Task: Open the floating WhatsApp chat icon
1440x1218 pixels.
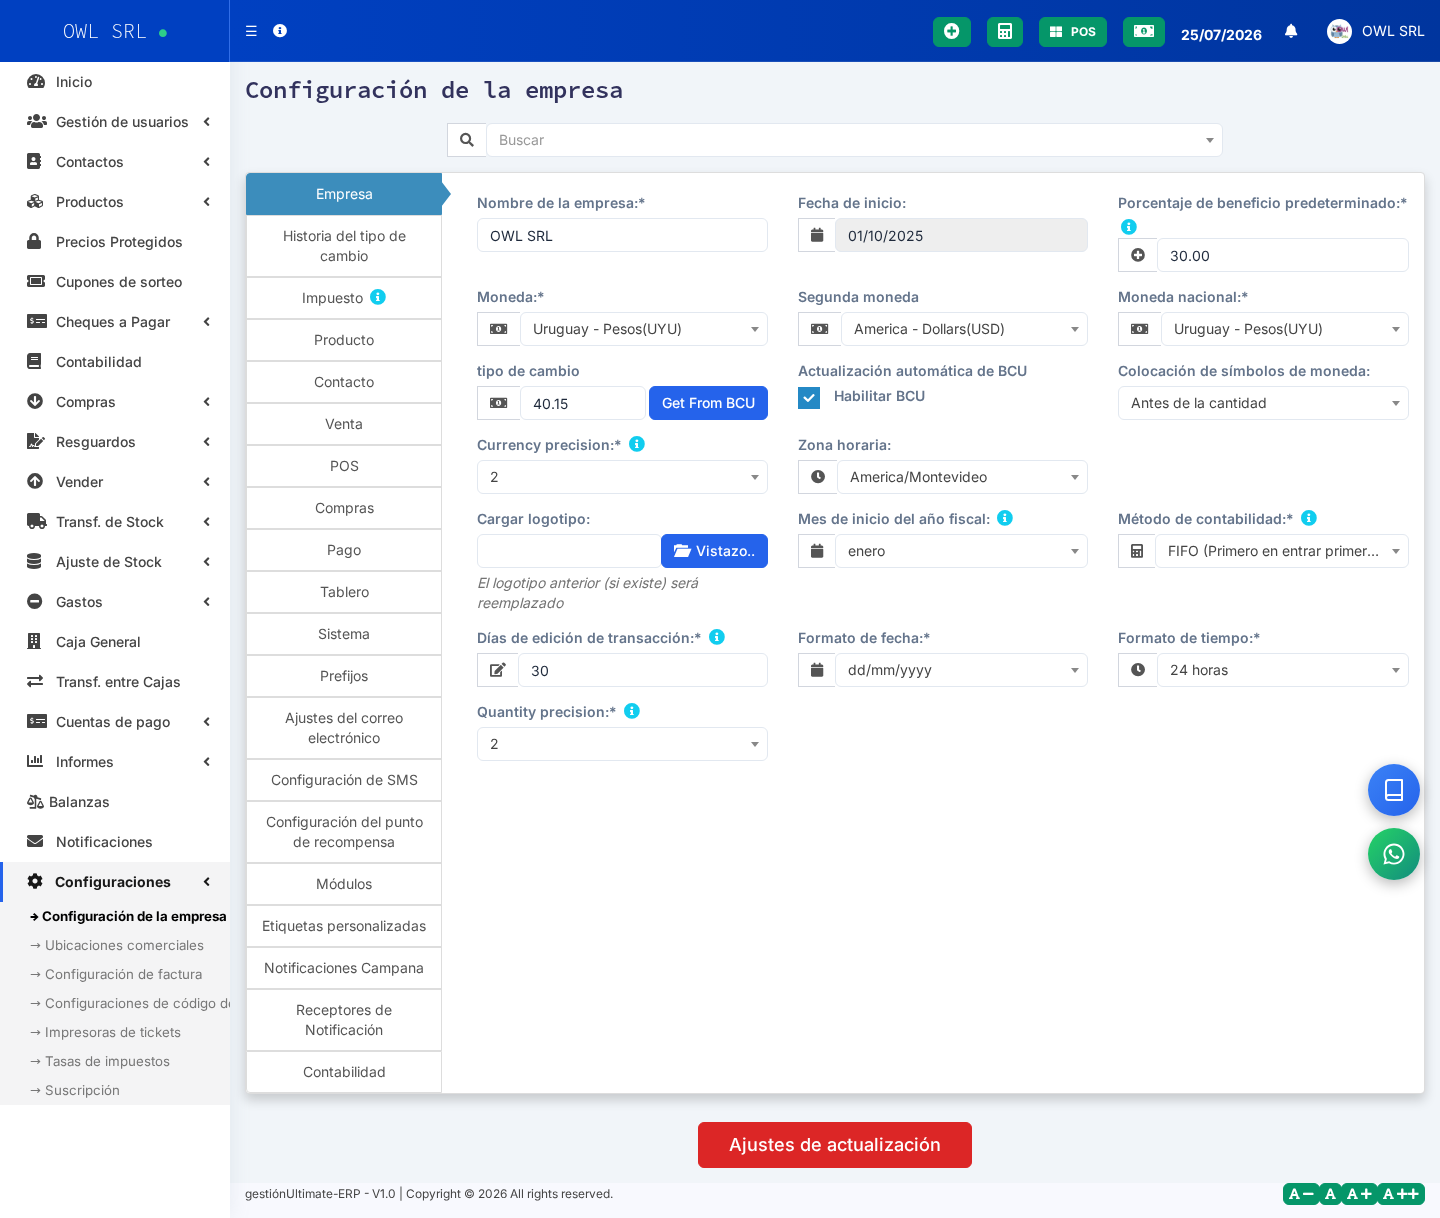Action: [x=1394, y=854]
